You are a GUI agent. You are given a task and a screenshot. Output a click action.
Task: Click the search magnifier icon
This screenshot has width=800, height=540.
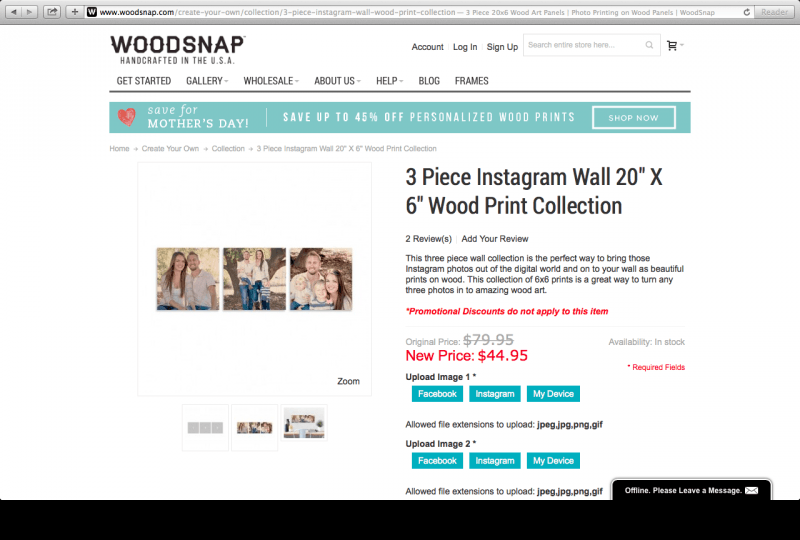coord(649,45)
